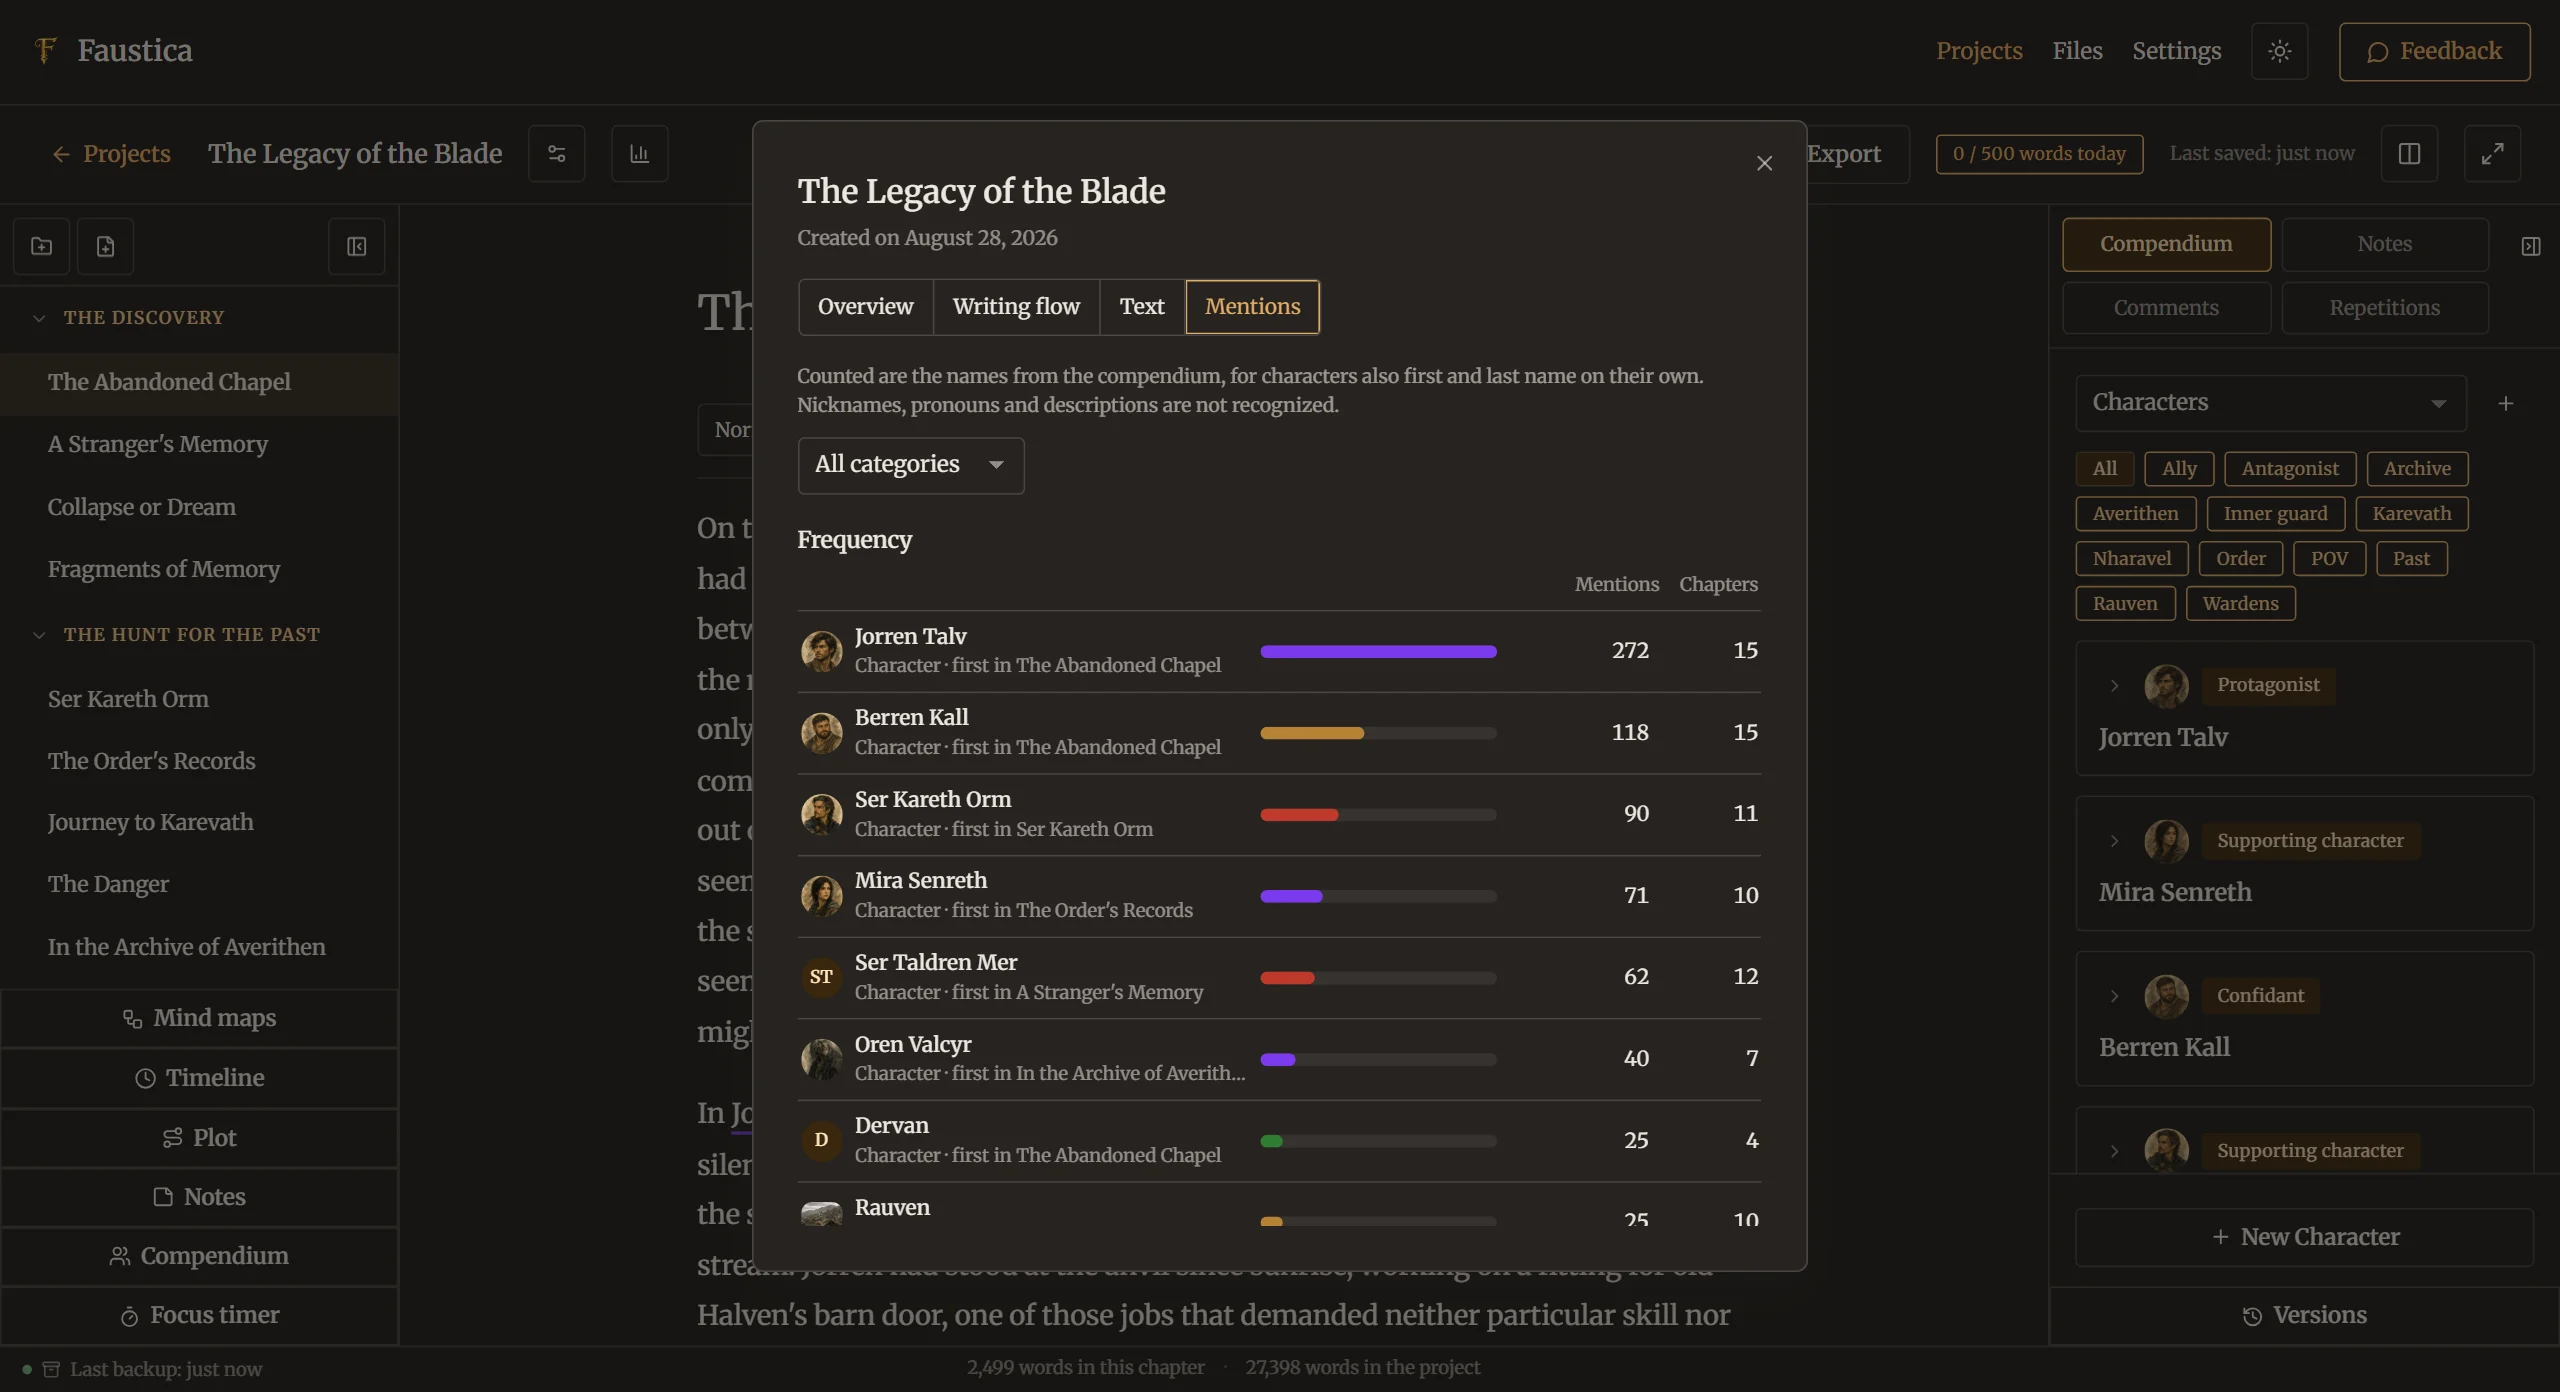The height and width of the screenshot is (1392, 2560).
Task: Collapse the right compendium panel icon
Action: [x=2531, y=246]
